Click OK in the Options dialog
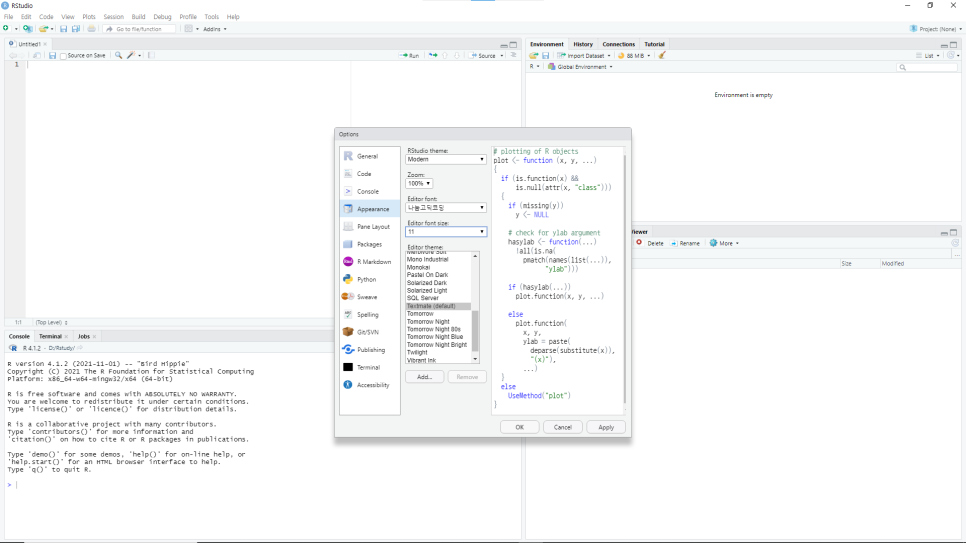This screenshot has width=966, height=543. (519, 427)
